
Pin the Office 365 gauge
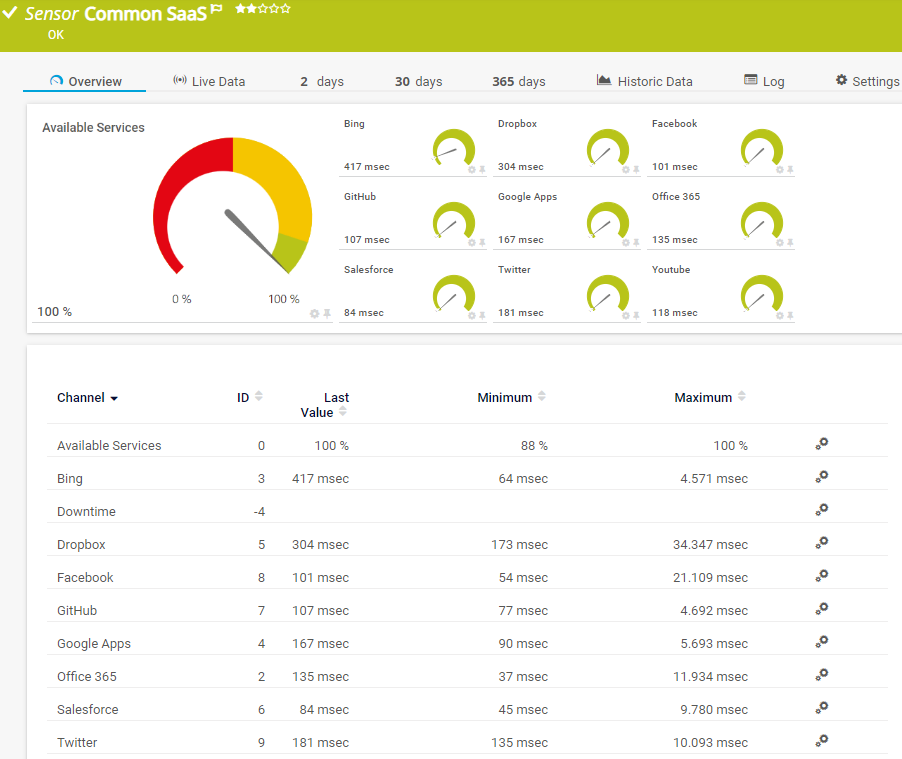pos(790,243)
